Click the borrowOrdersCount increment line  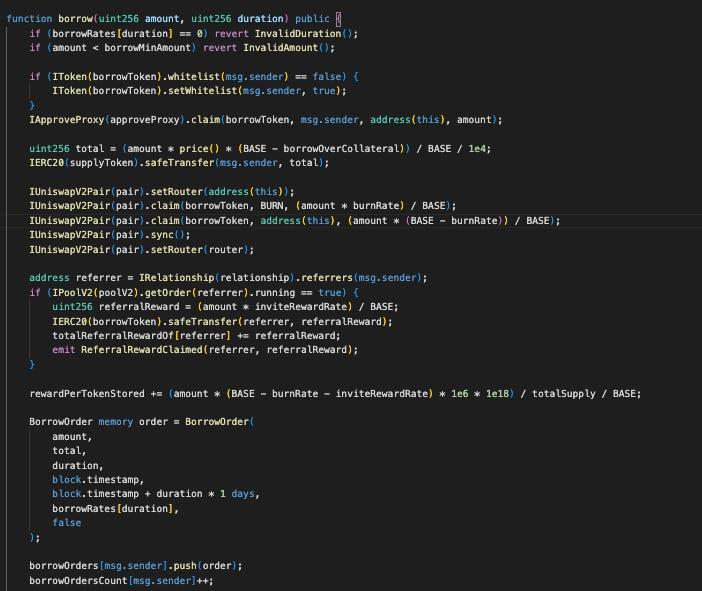coord(120,580)
